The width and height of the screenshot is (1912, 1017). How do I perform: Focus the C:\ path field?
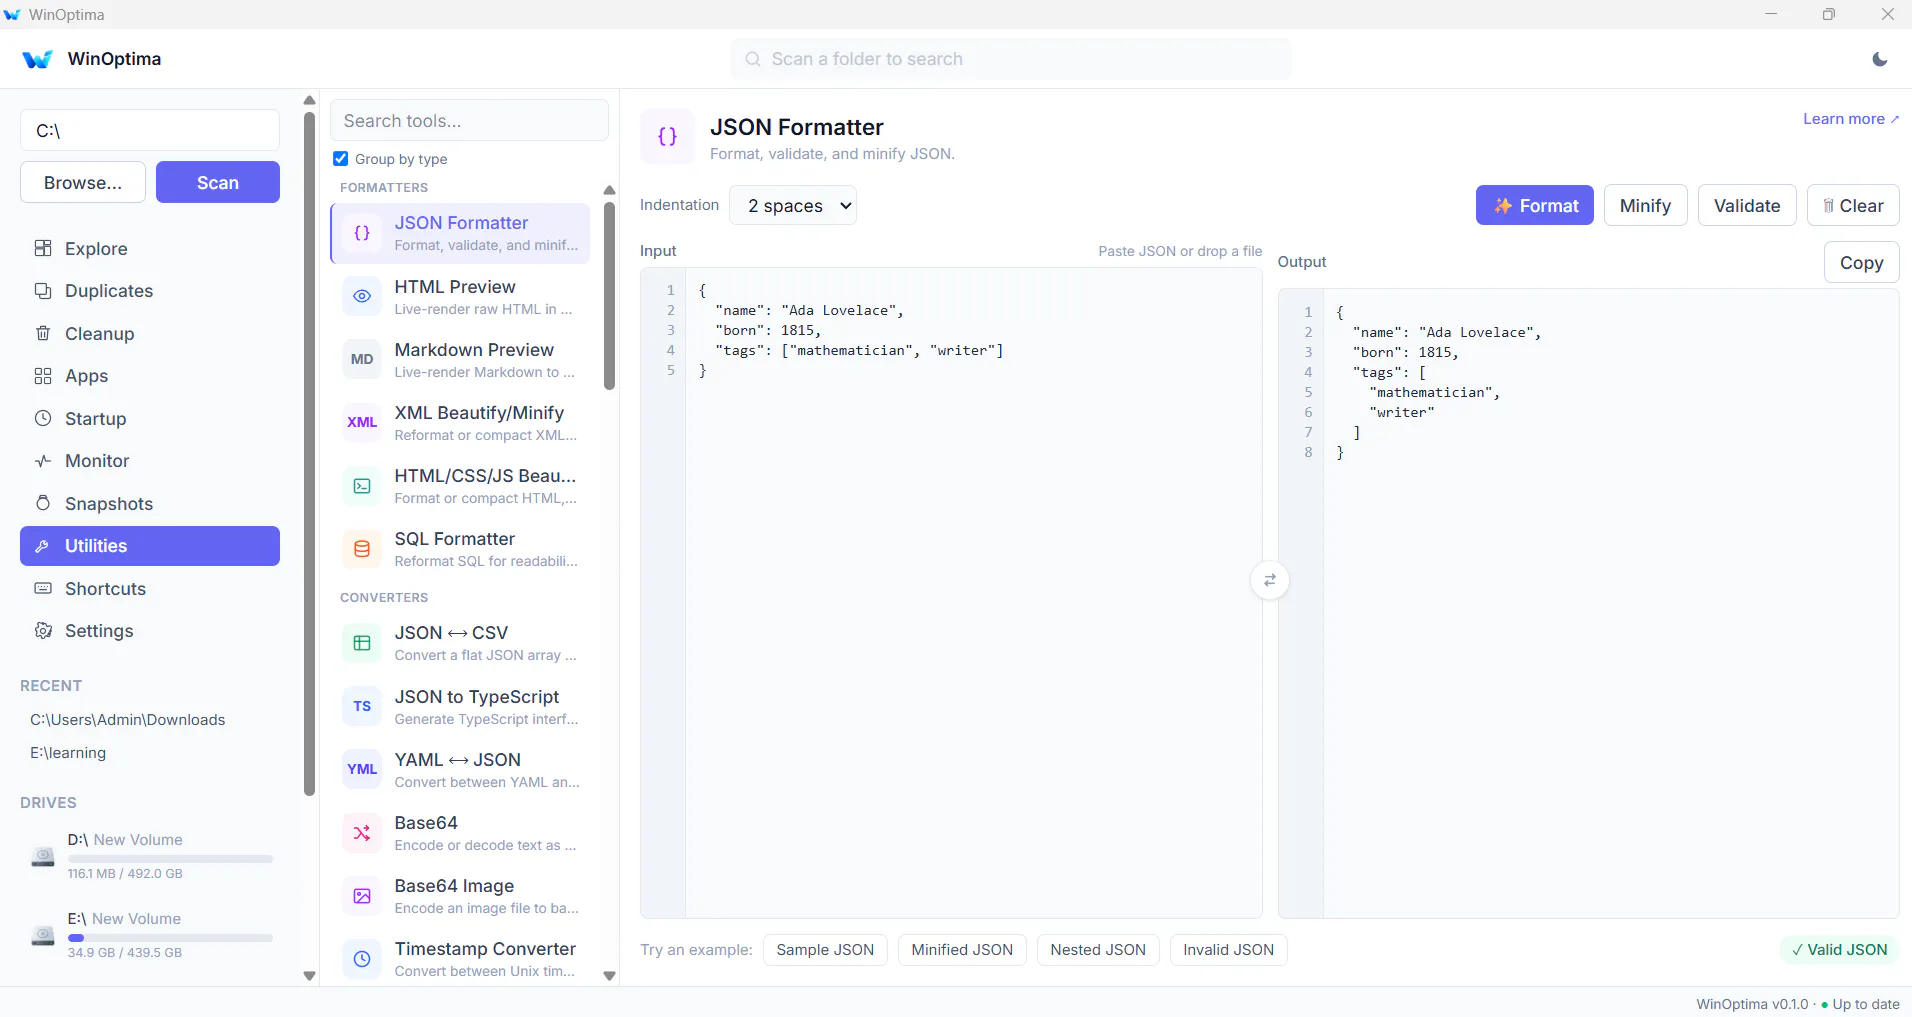coord(150,130)
